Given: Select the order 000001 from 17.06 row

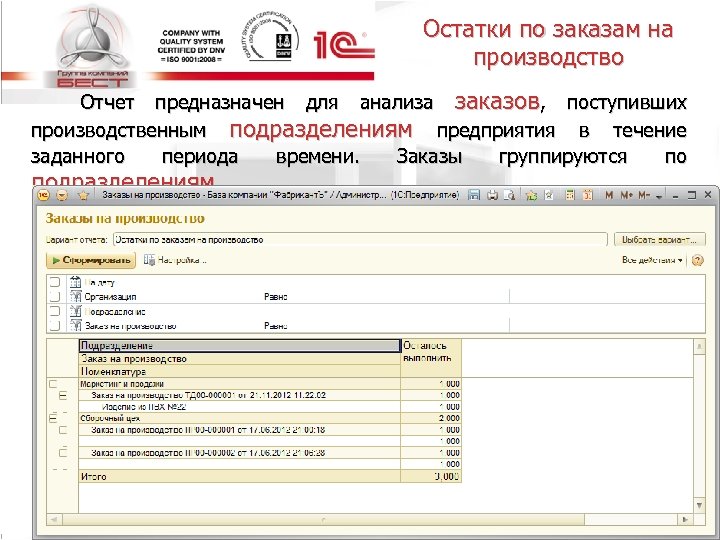Looking at the screenshot, I should pyautogui.click(x=240, y=430).
